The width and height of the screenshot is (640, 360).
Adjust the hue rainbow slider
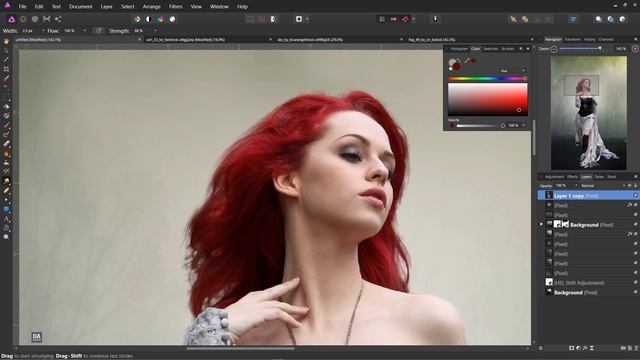point(487,78)
